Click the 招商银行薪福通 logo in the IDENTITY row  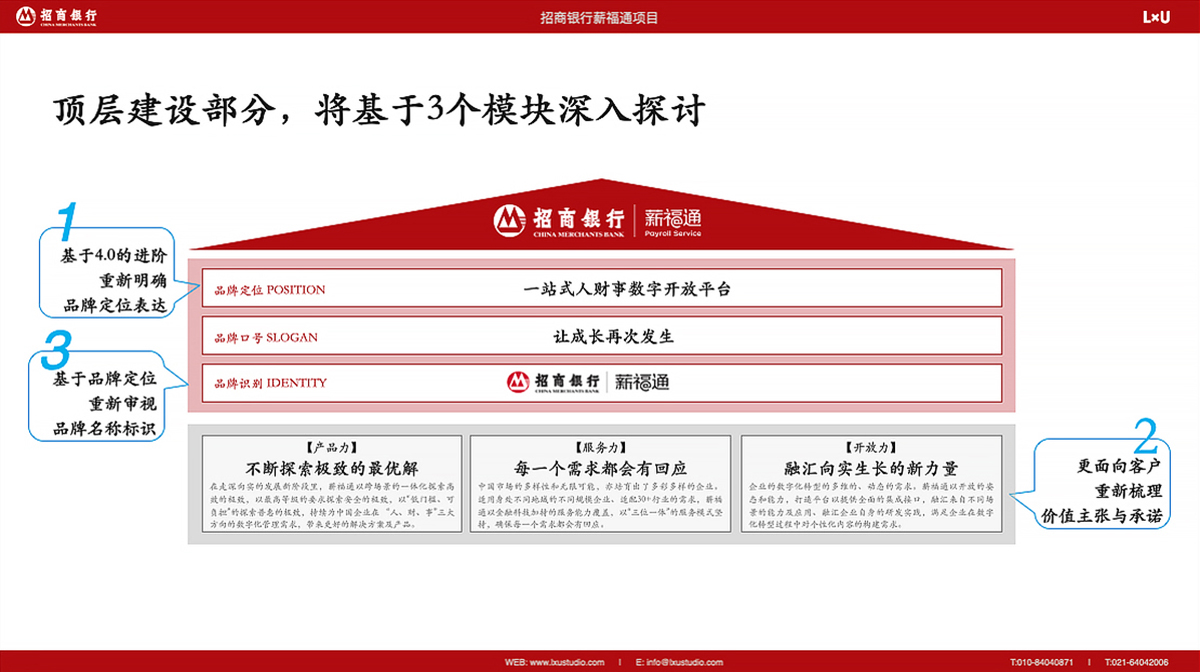point(587,382)
